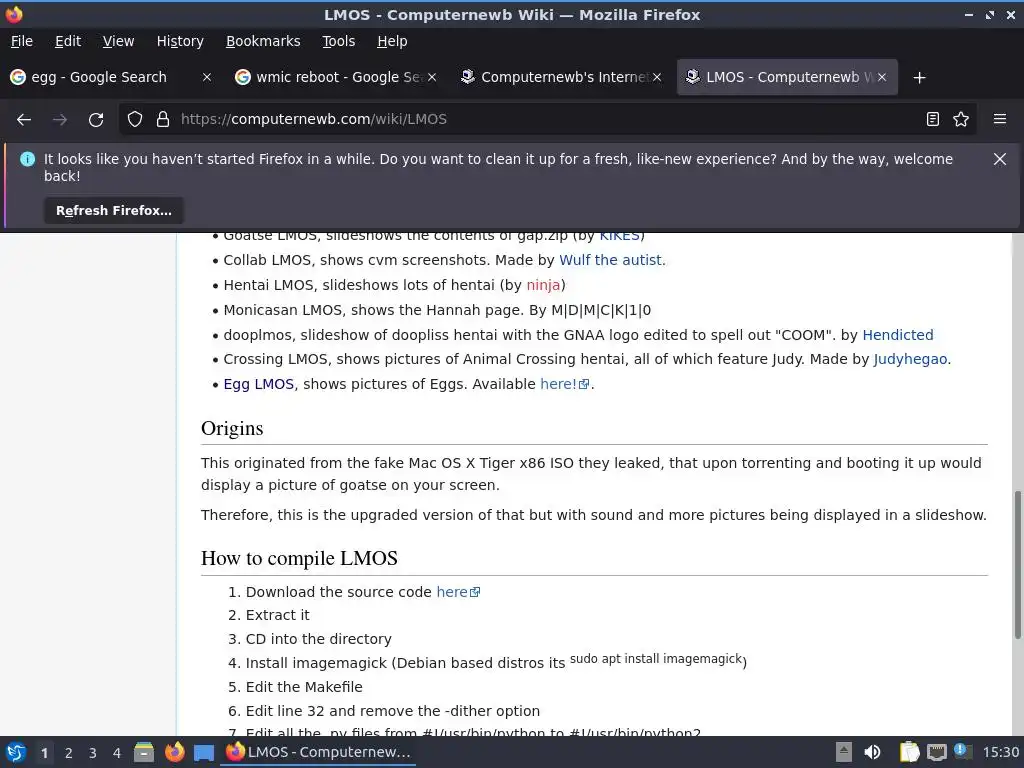Viewport: 1024px width, 768px height.
Task: Click the Origins section heading
Action: coord(232,428)
